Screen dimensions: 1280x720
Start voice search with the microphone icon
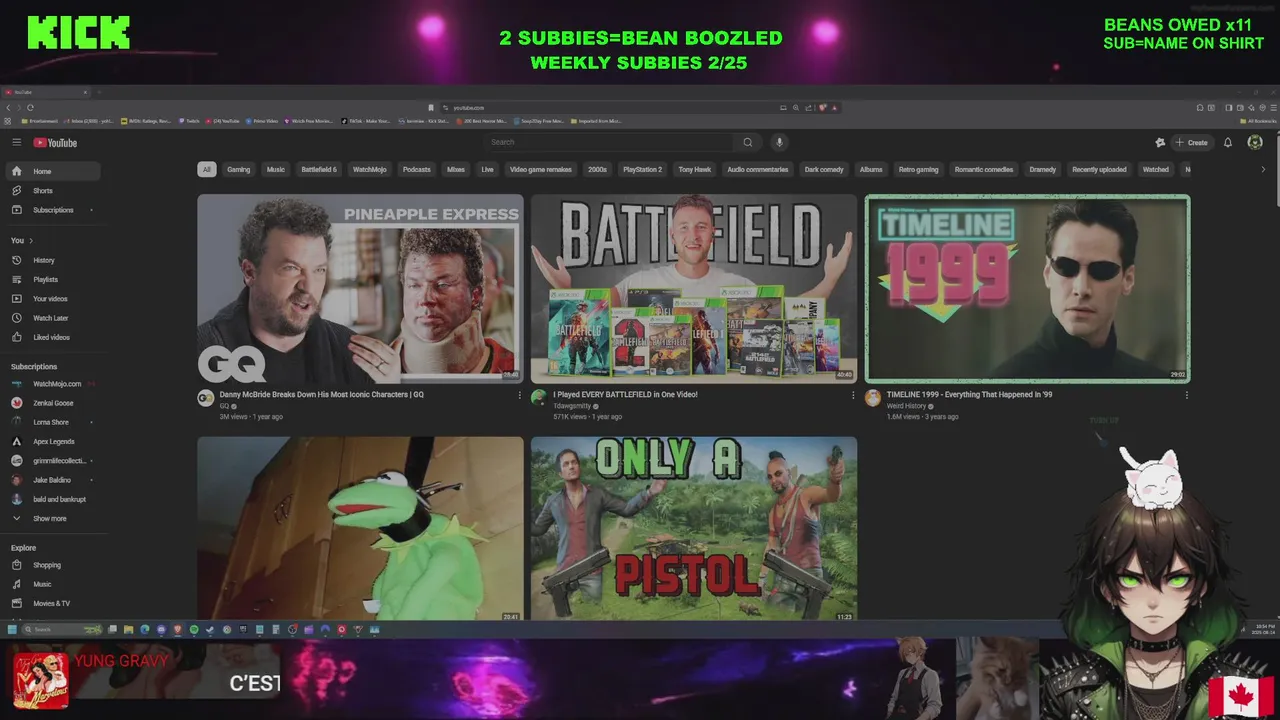(779, 142)
